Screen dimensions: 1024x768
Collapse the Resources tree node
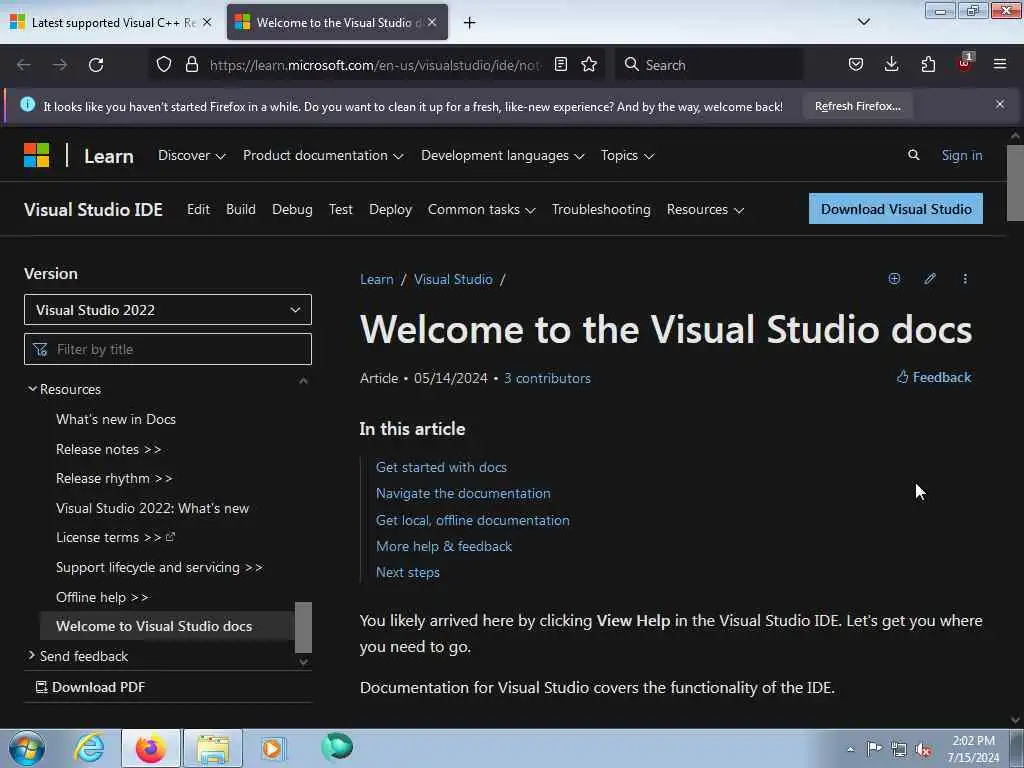click(x=65, y=389)
